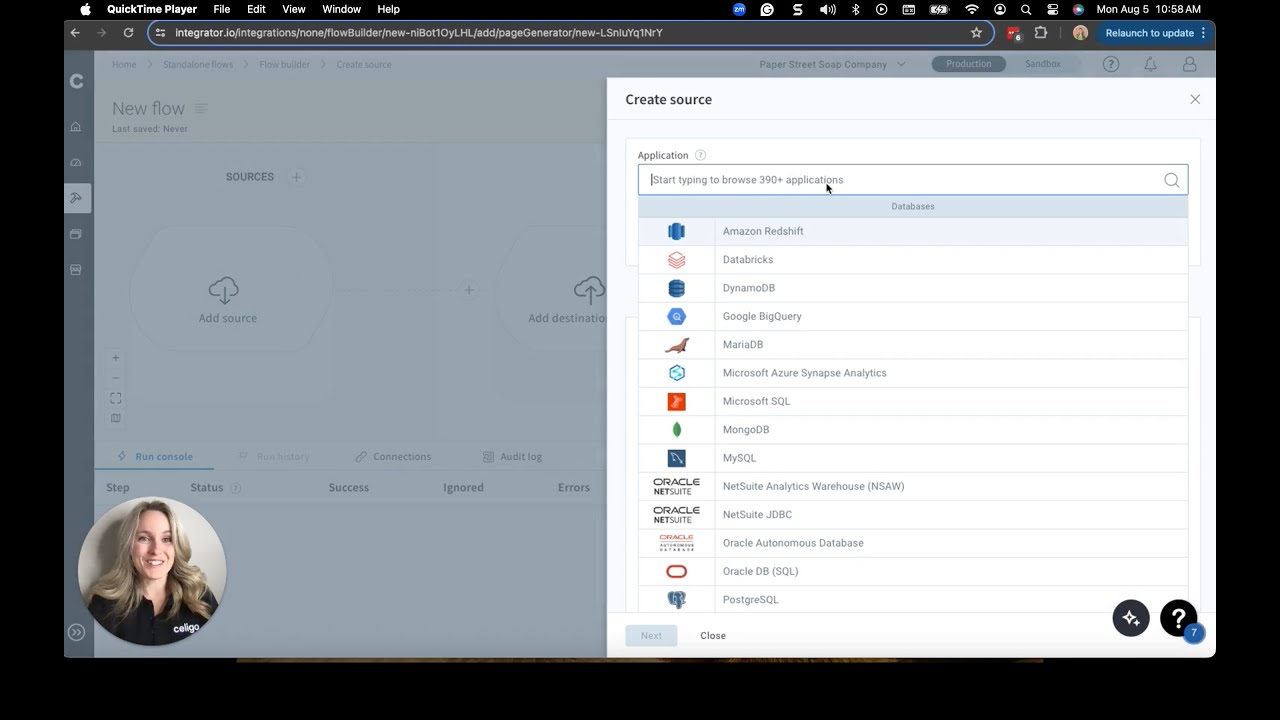
Task: Open the Resources sidebar icon
Action: (76, 234)
